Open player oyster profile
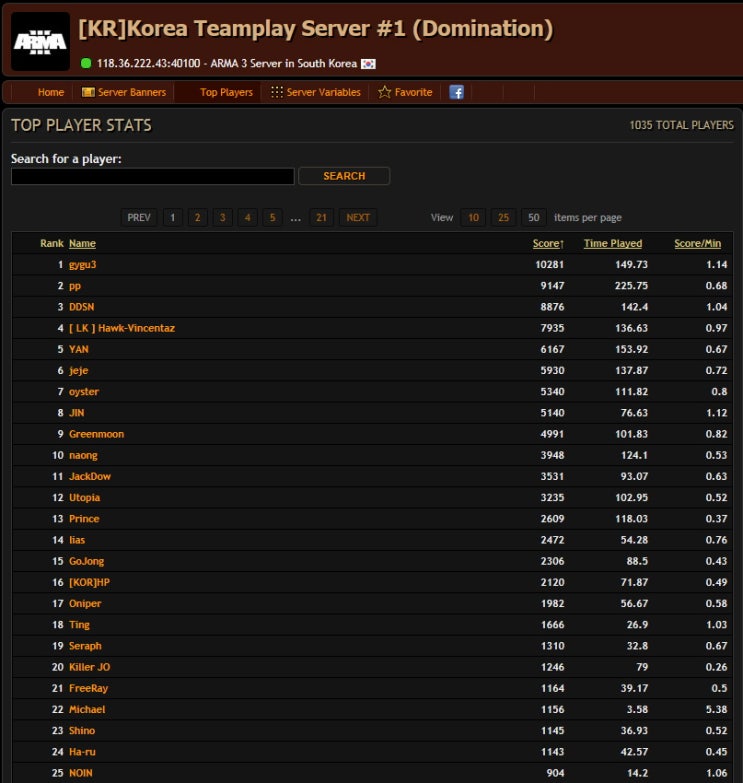 pos(84,392)
